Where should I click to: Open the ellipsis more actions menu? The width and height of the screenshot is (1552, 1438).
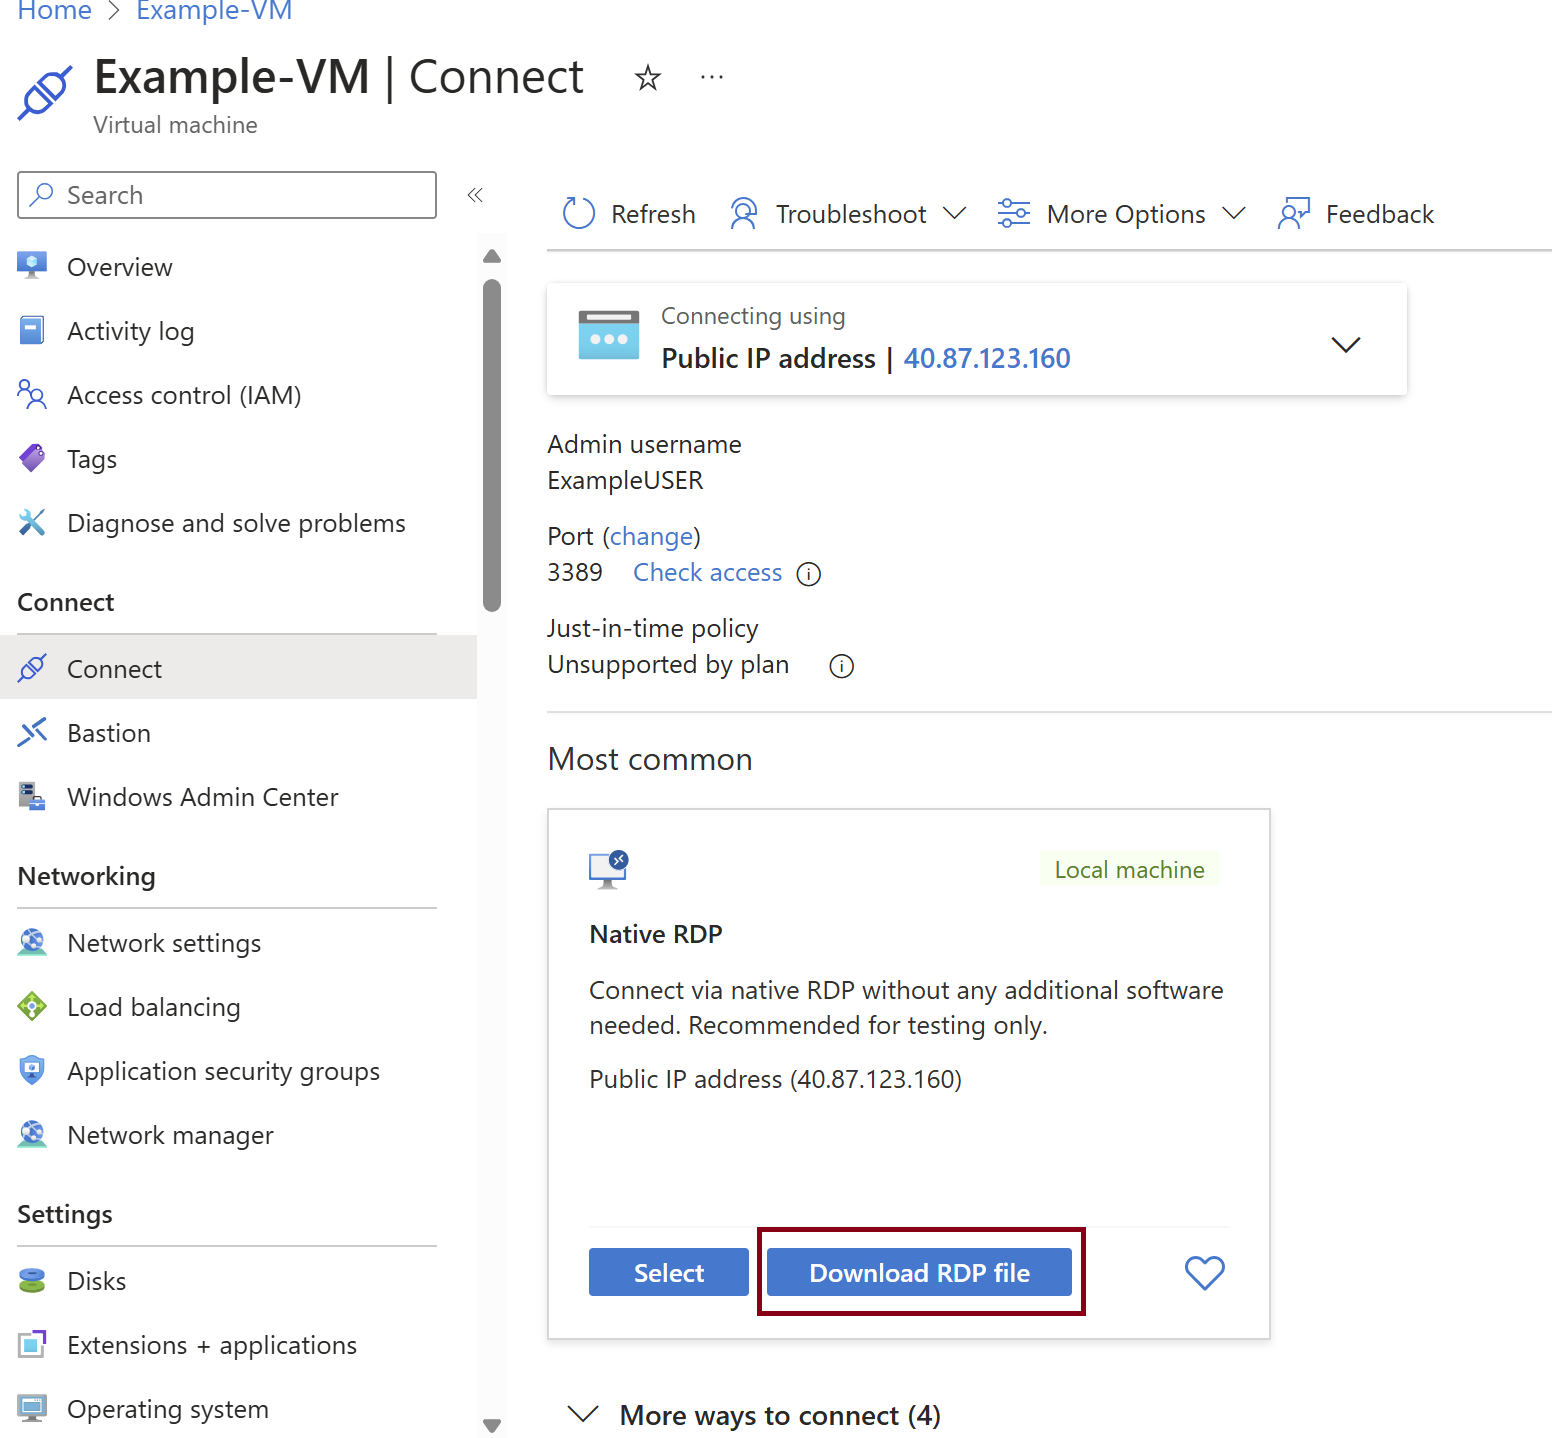click(x=711, y=78)
